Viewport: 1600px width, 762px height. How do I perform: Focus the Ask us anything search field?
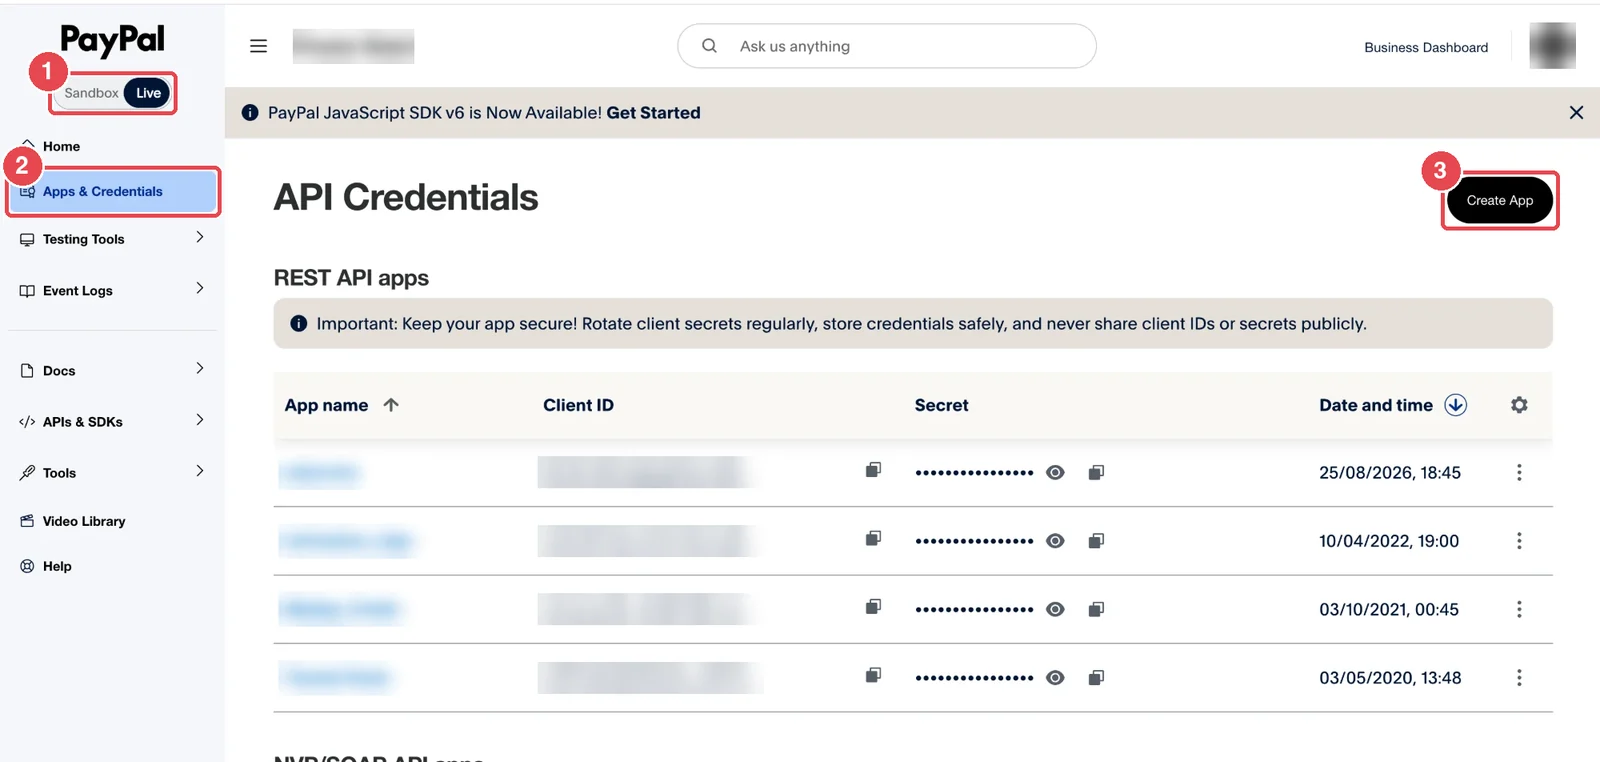tap(887, 46)
